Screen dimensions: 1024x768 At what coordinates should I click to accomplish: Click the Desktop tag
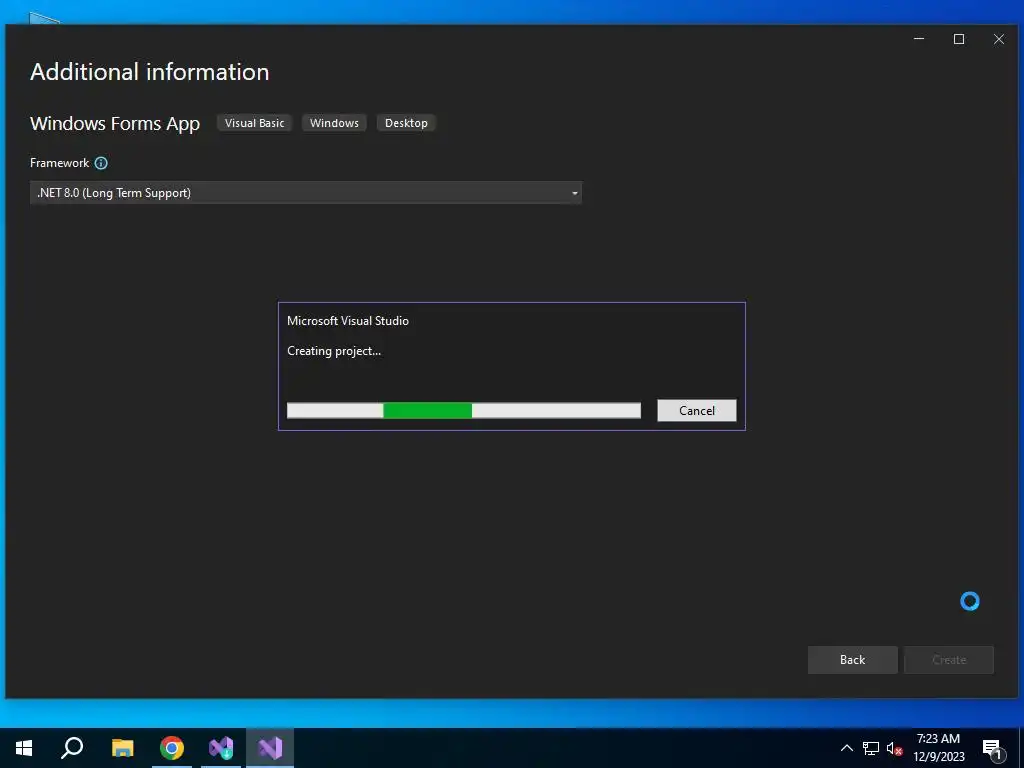tap(406, 123)
